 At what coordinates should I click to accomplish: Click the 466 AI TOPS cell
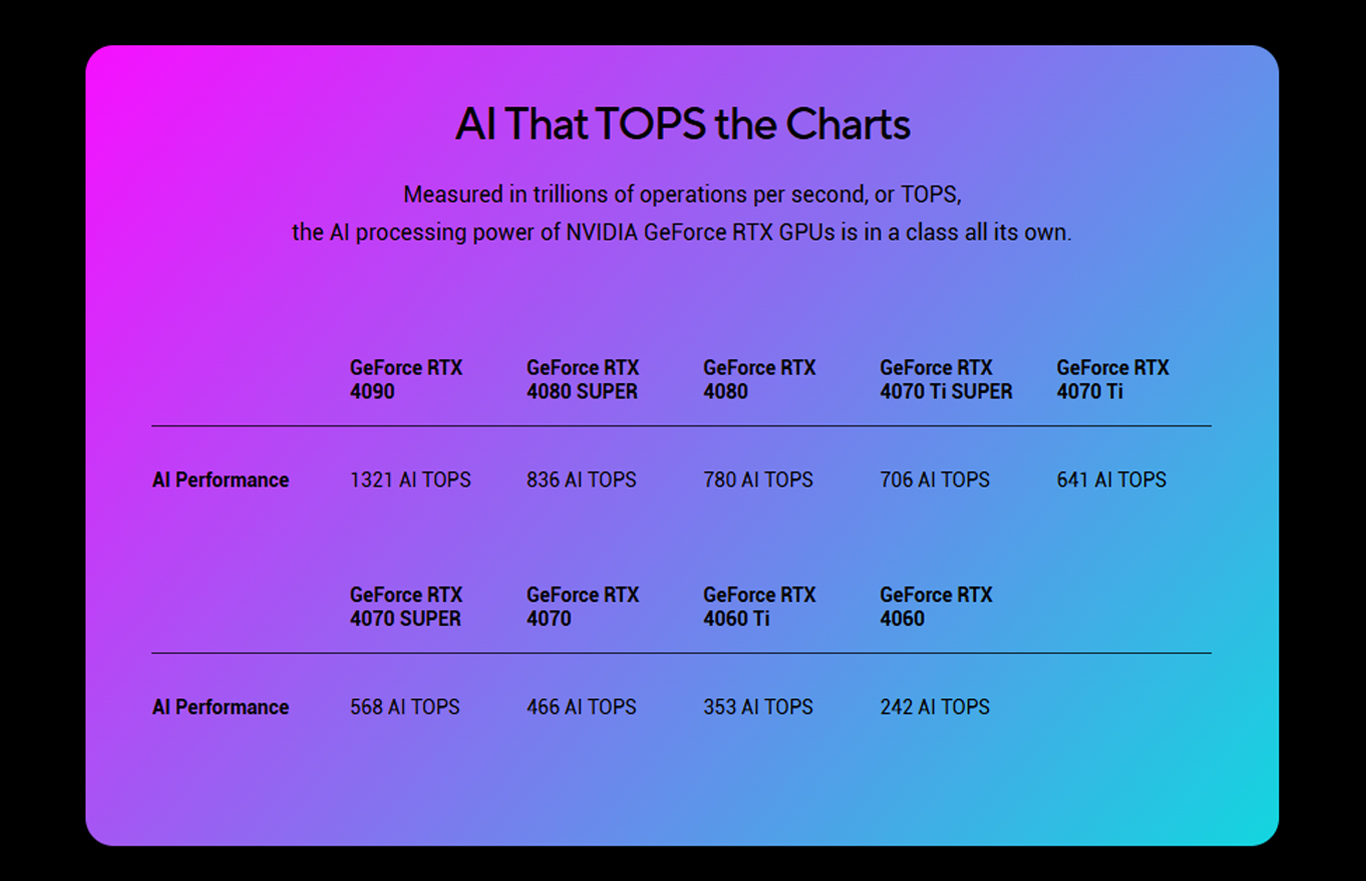tap(581, 707)
